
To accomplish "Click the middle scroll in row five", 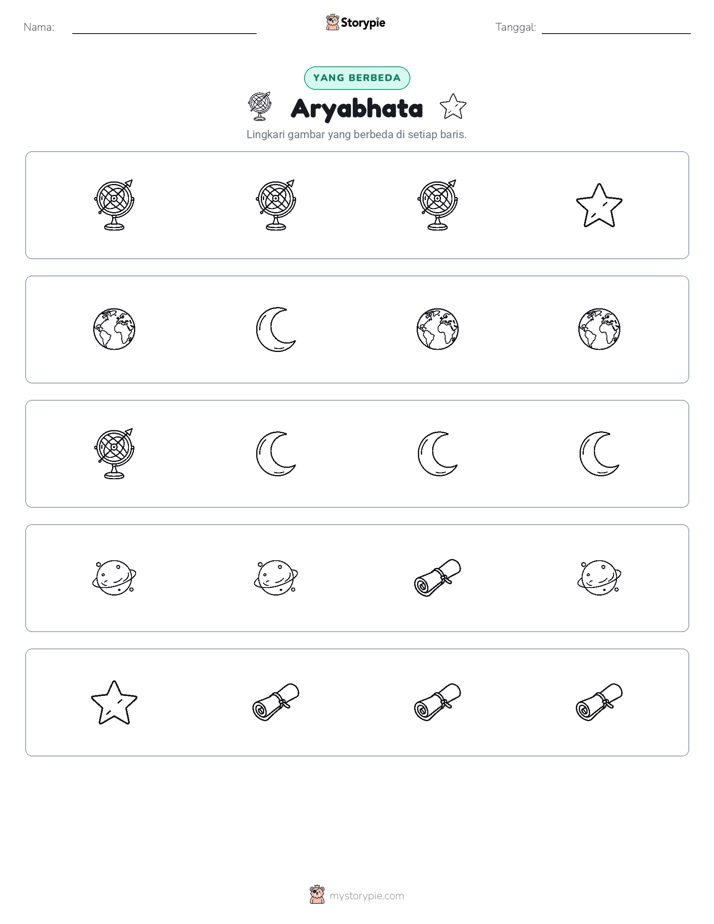I will coord(437,702).
